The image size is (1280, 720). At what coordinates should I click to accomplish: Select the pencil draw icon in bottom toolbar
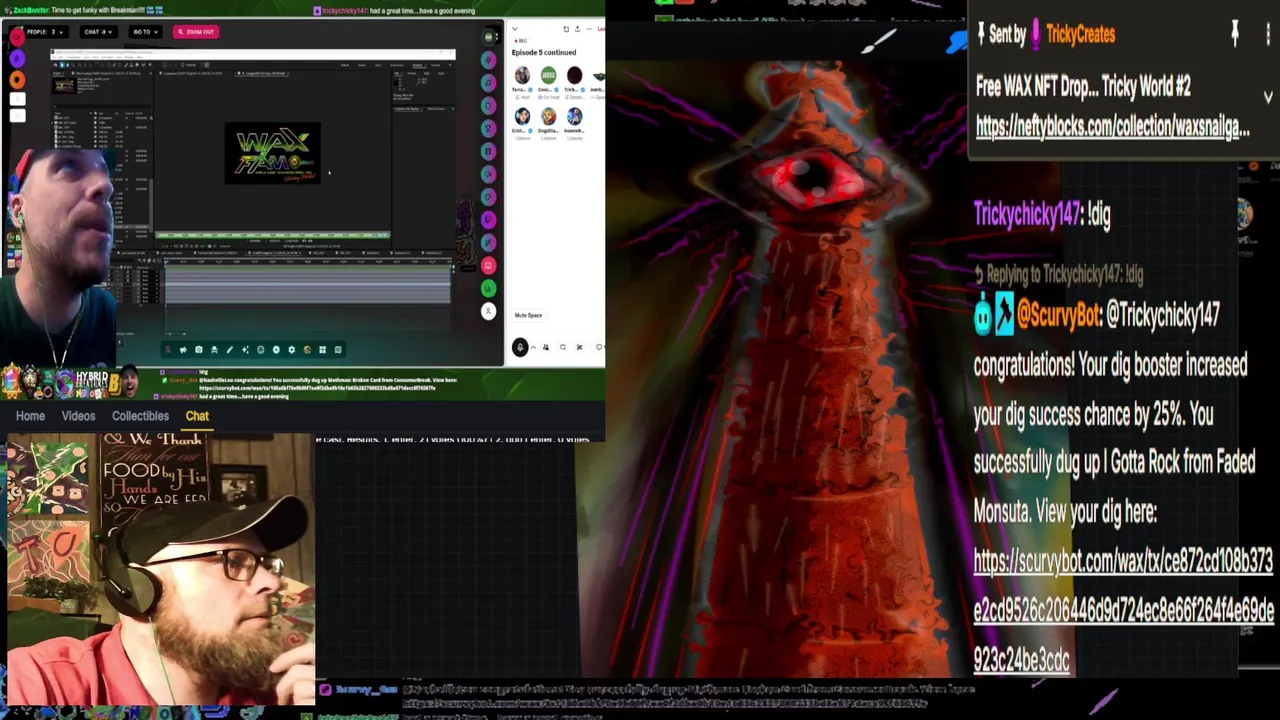point(230,350)
